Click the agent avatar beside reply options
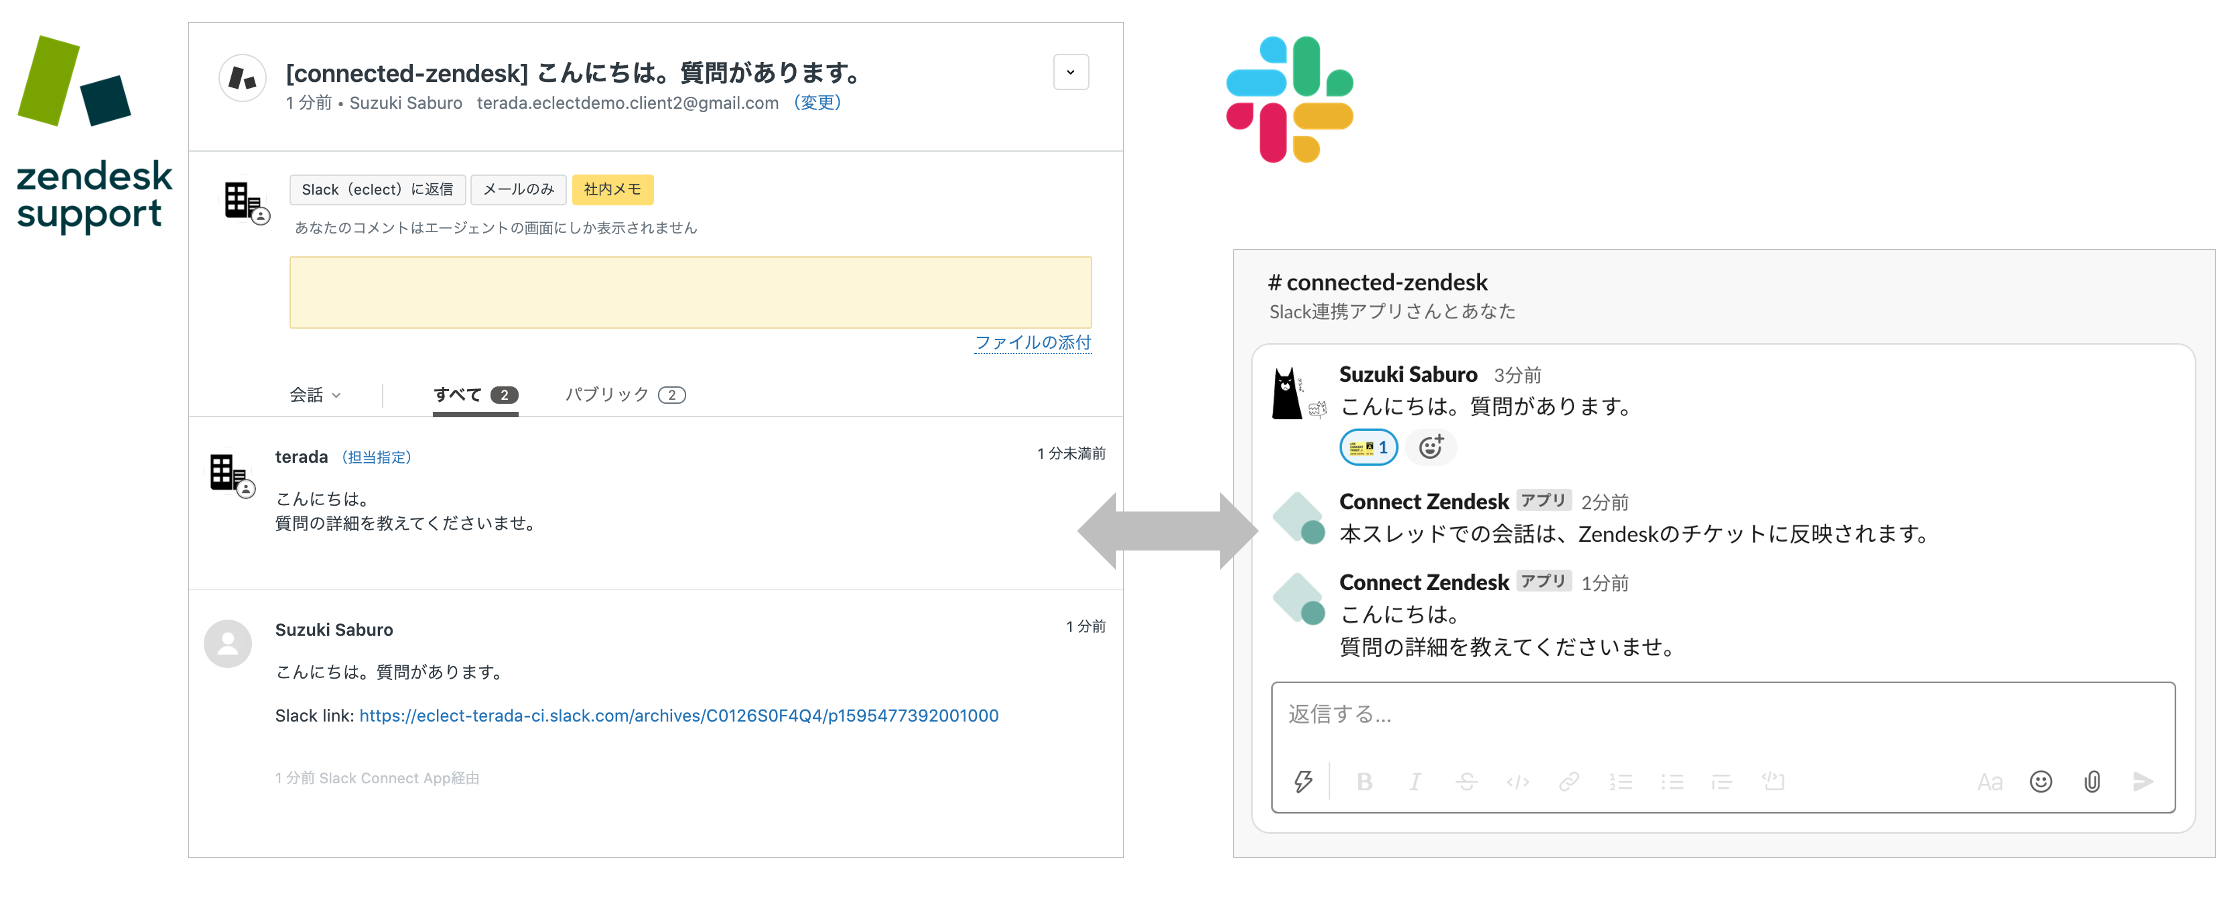Viewport: 2232px width, 910px height. (x=246, y=202)
